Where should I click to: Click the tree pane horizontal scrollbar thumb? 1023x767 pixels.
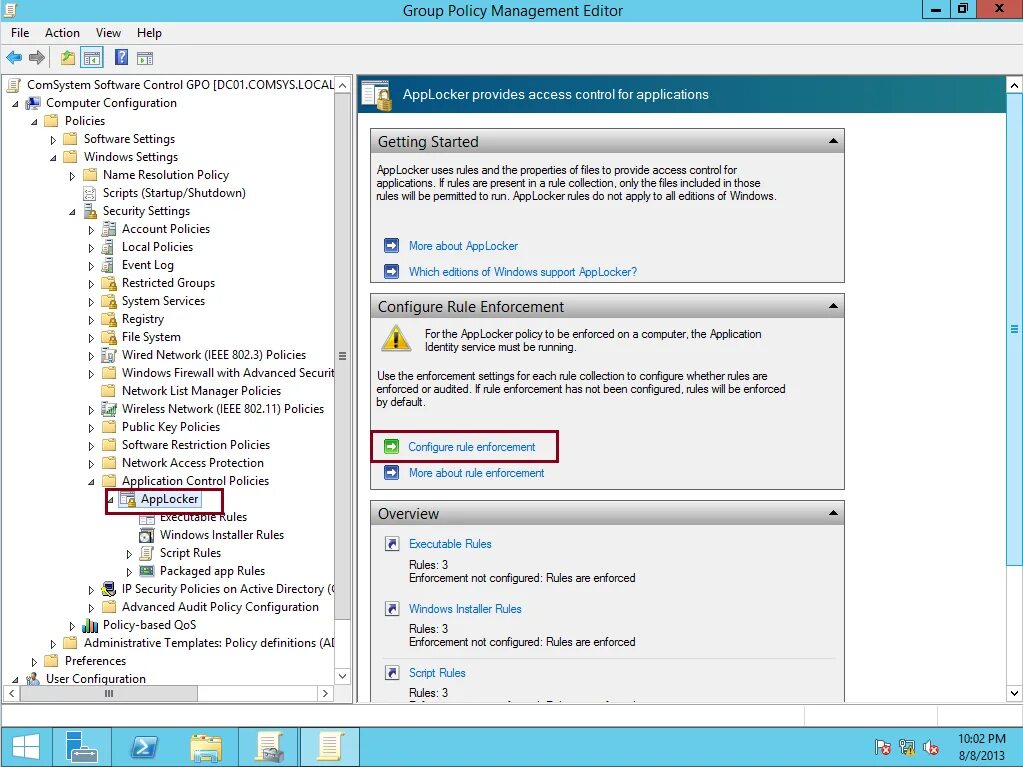click(108, 693)
